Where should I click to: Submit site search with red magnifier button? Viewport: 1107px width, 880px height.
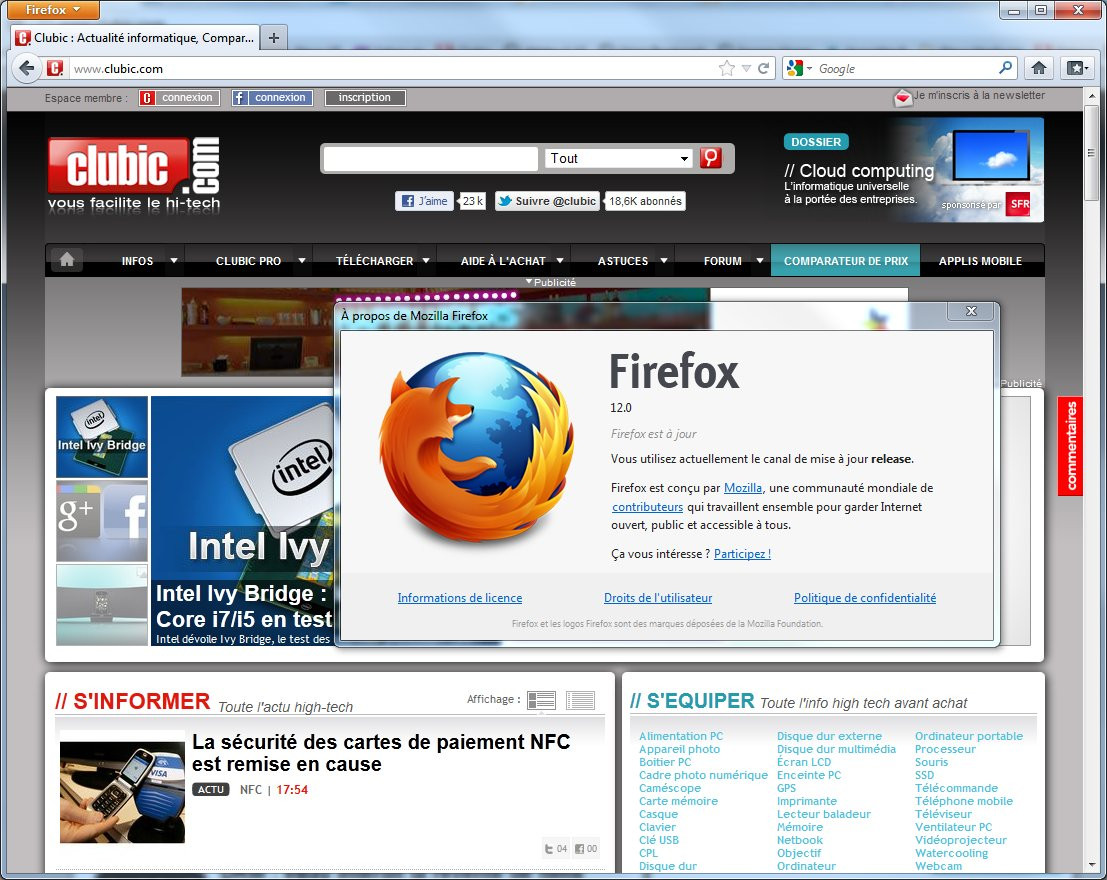coord(711,158)
